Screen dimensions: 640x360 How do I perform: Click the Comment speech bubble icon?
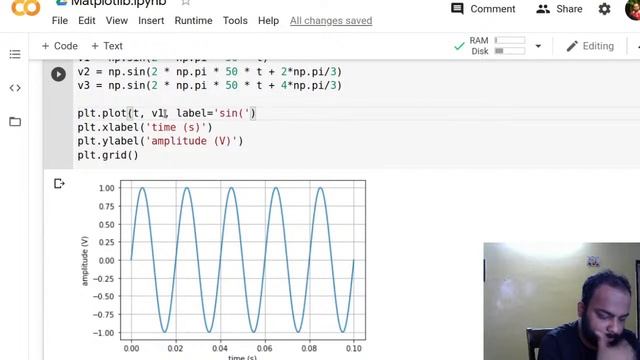(457, 9)
